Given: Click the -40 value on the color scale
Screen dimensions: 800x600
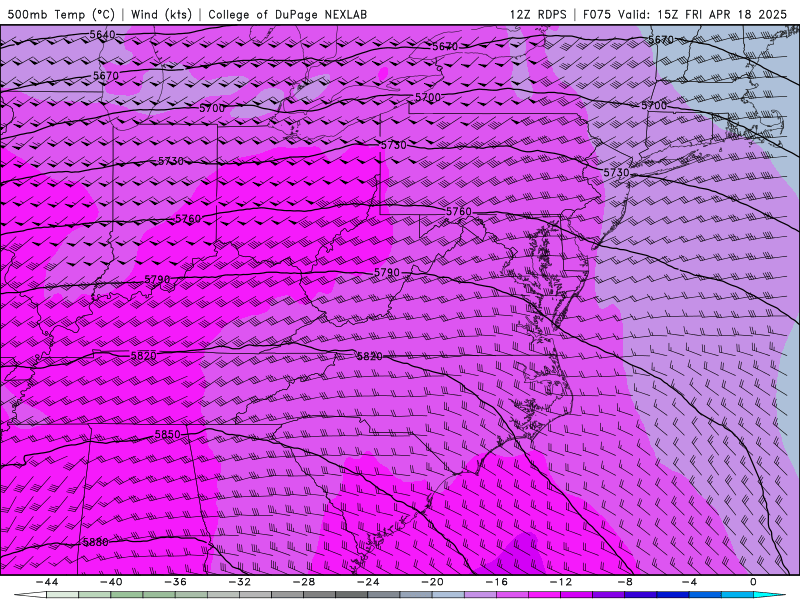Looking at the screenshot, I should [x=111, y=582].
